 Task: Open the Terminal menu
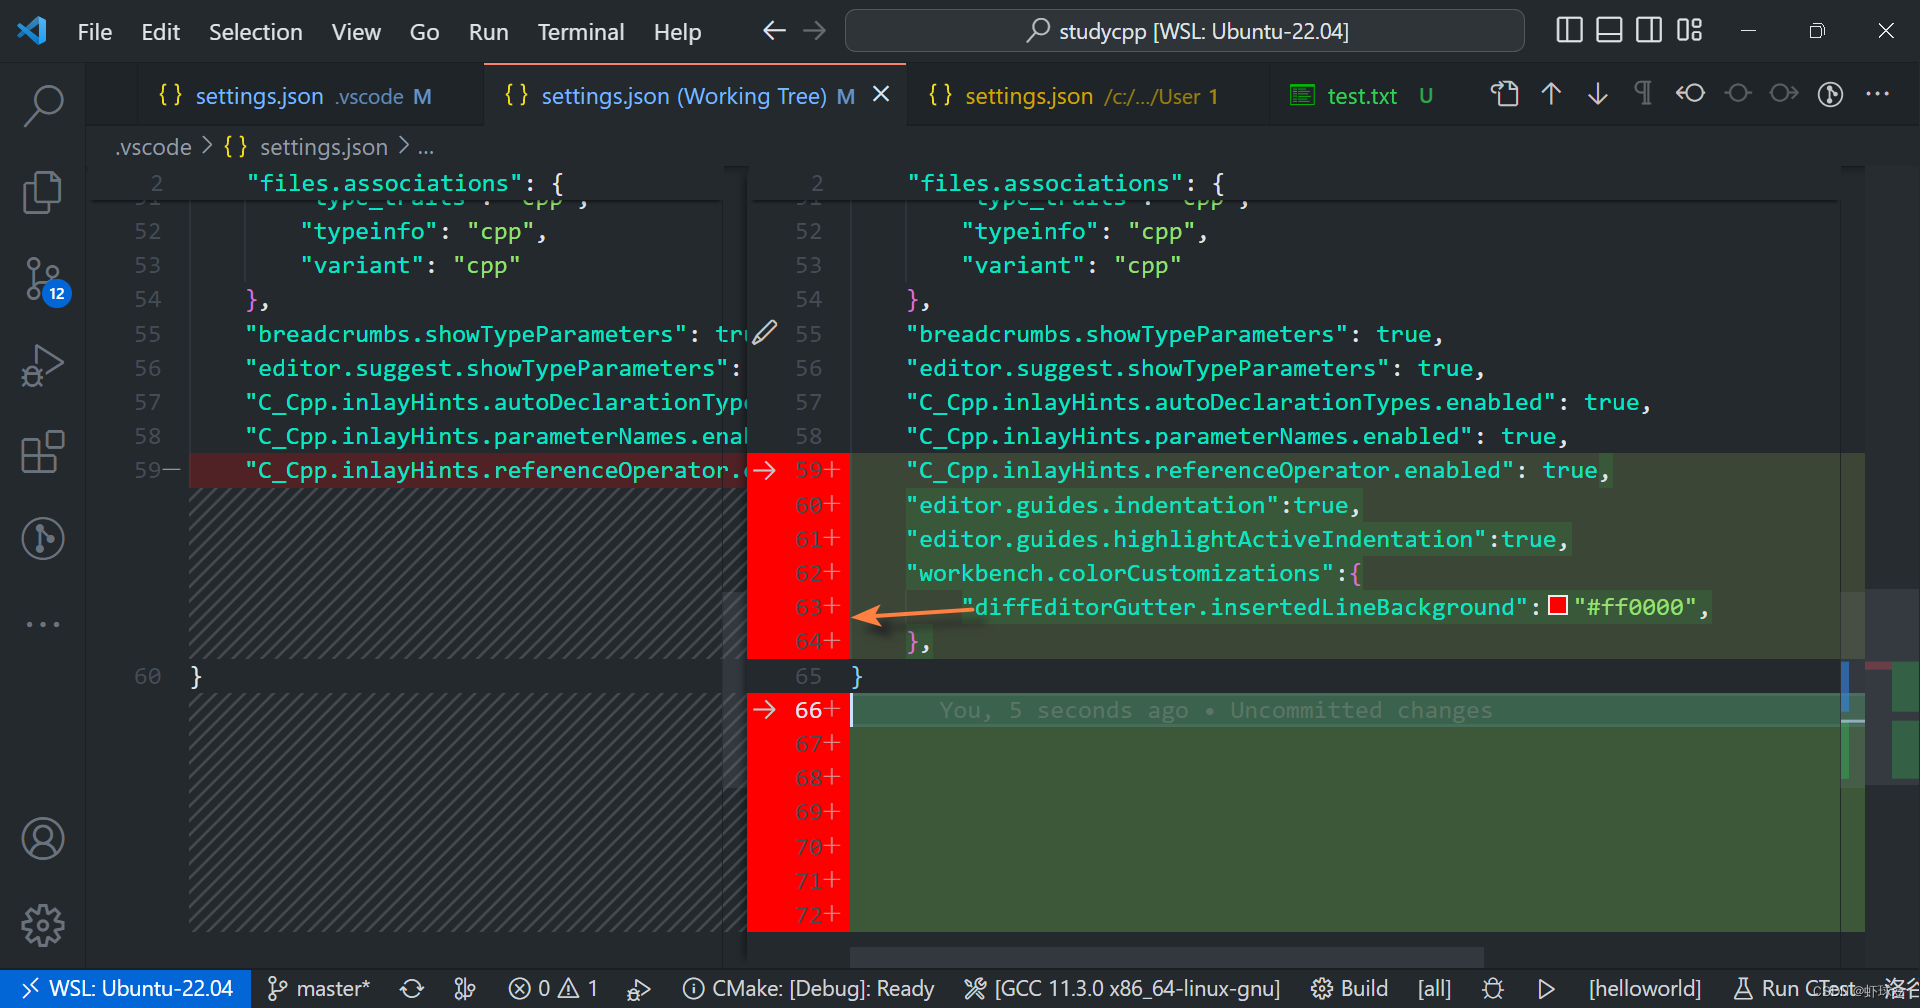[581, 32]
